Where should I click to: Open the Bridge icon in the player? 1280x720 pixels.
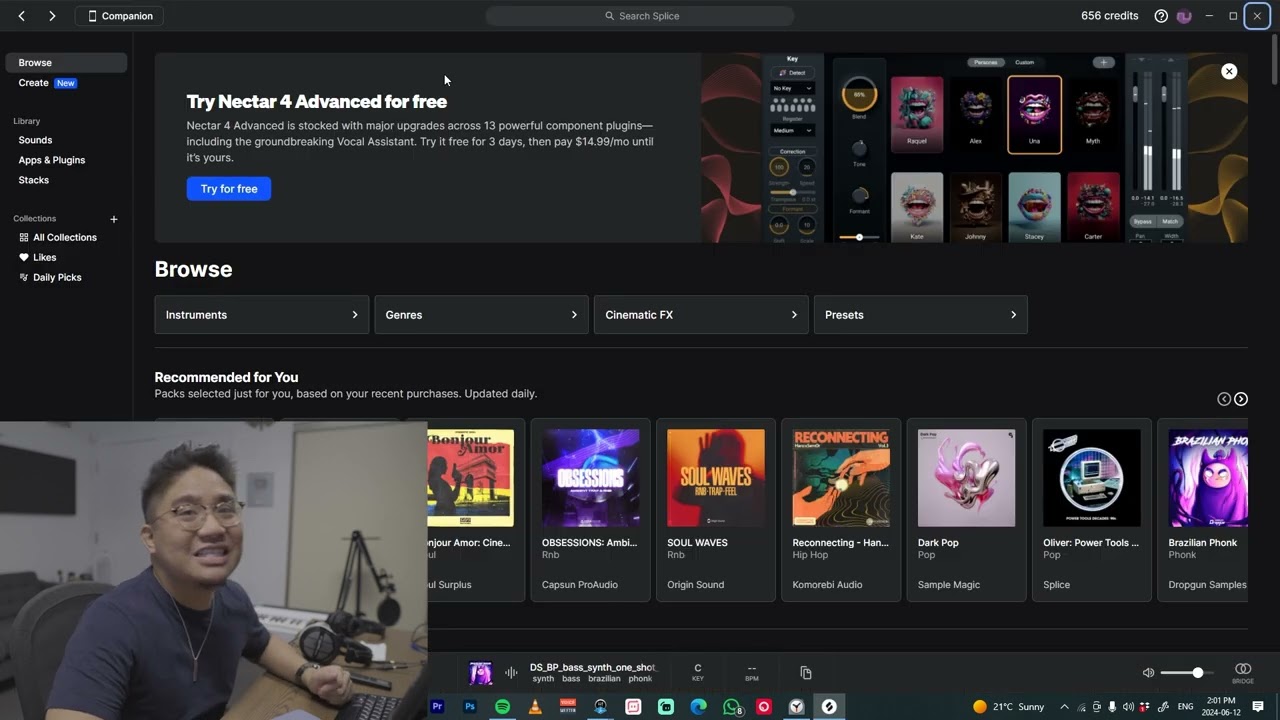click(1243, 672)
